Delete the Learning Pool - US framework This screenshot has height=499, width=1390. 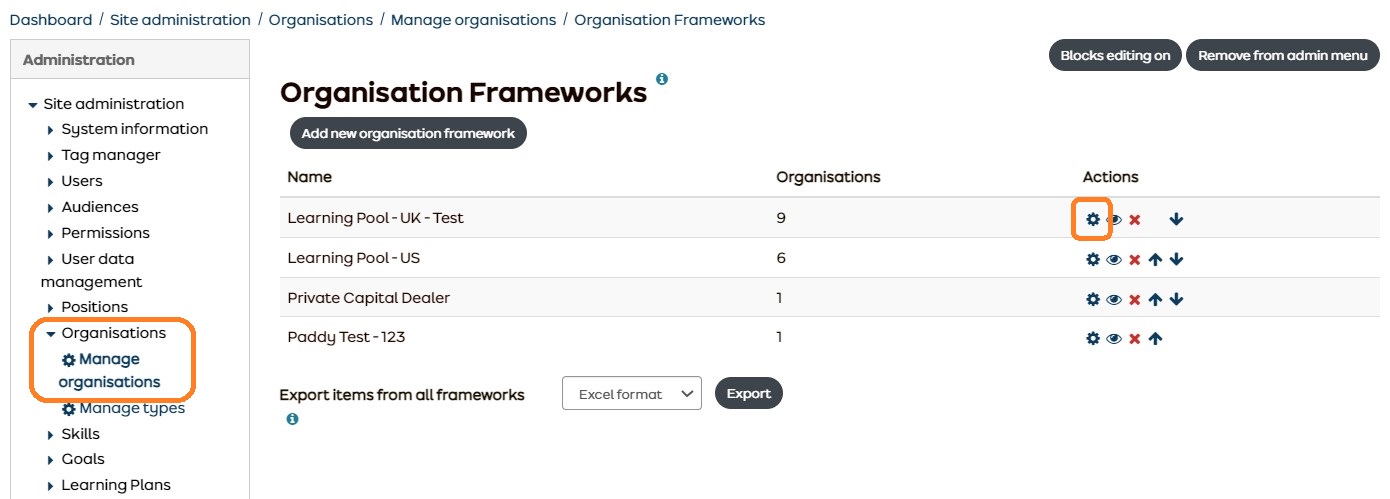[1135, 259]
